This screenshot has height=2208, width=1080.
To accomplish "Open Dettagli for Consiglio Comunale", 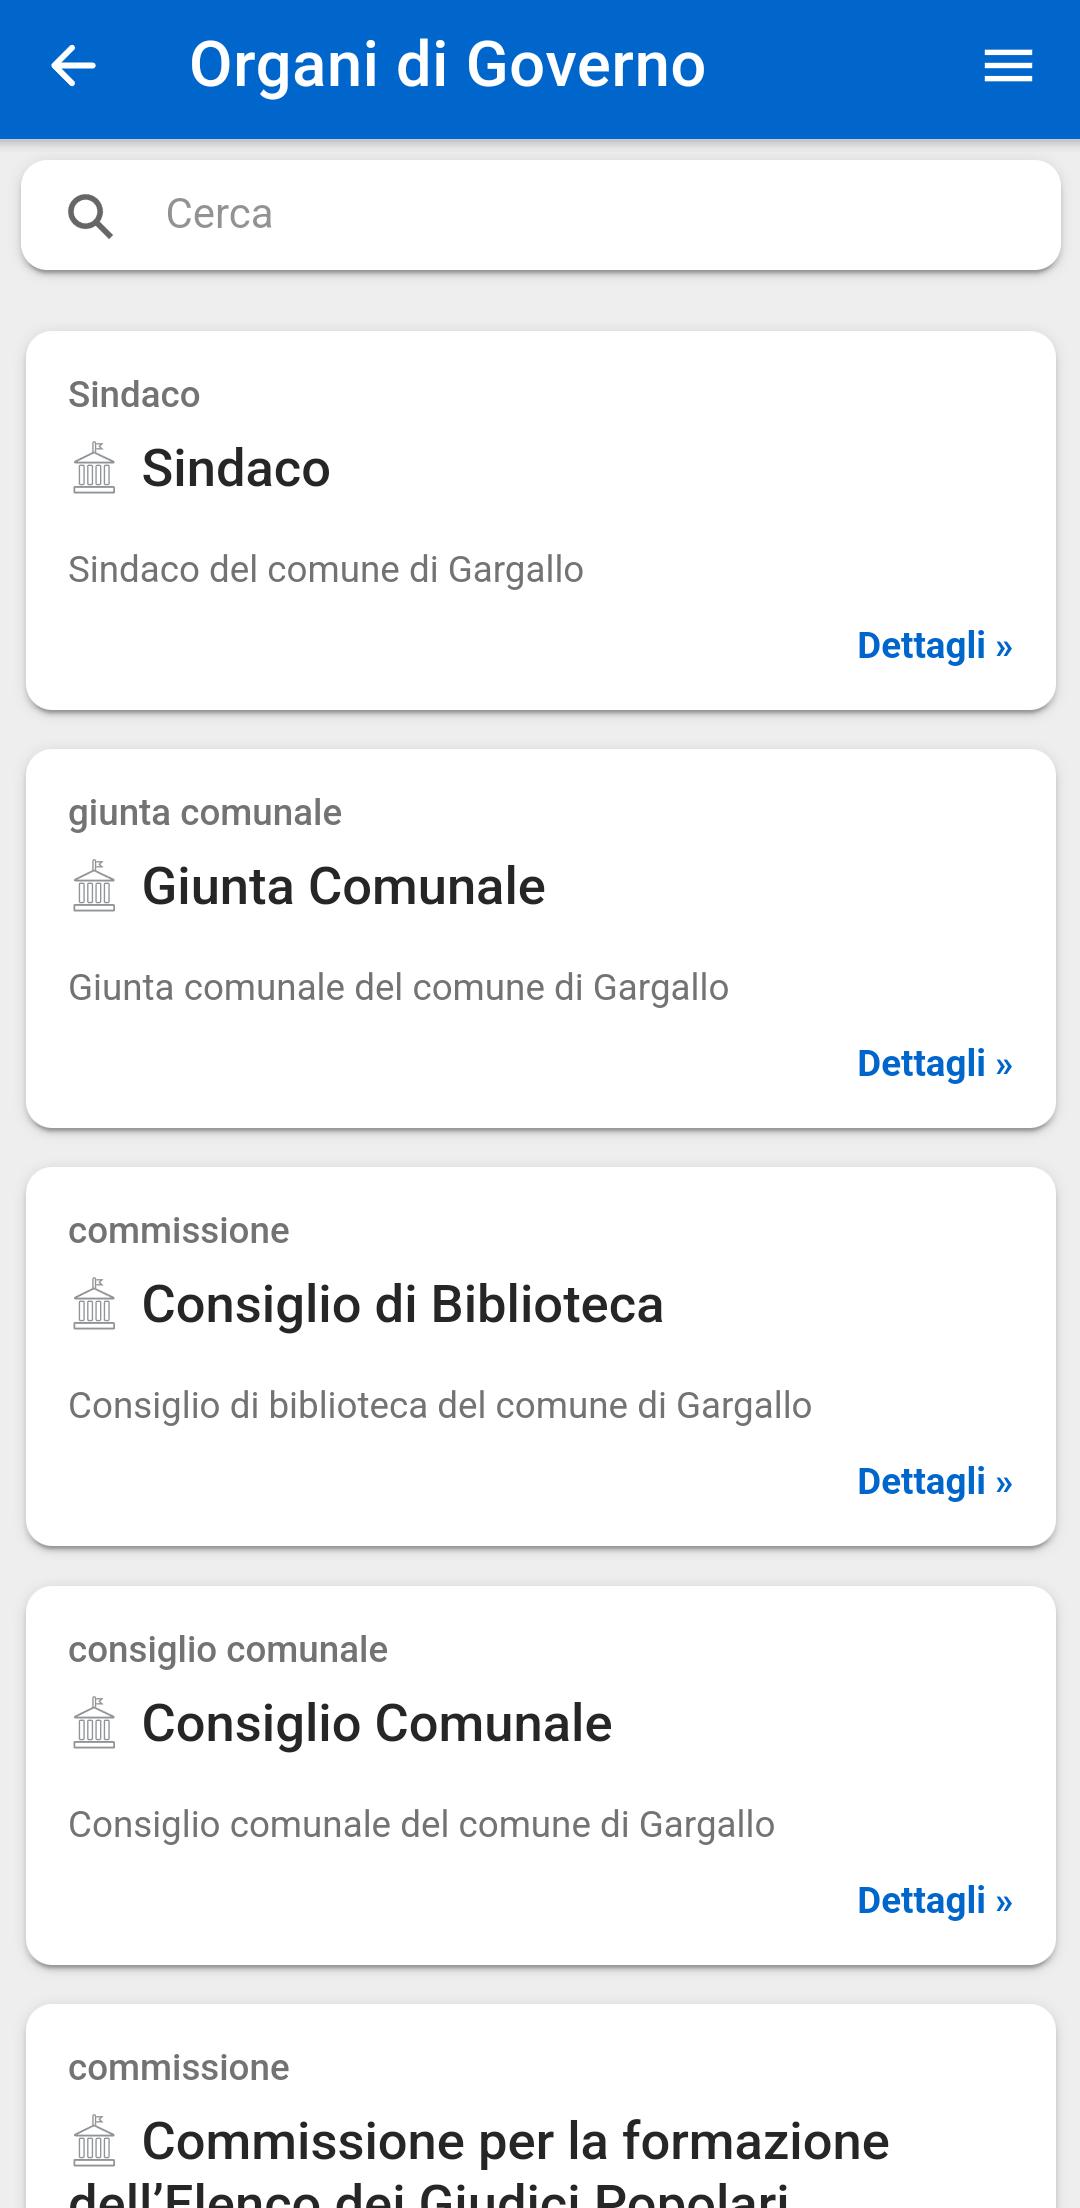I will (935, 1901).
